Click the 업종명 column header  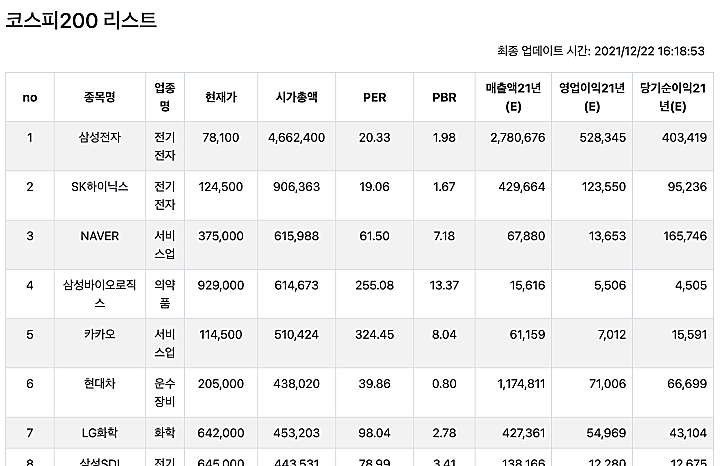tap(165, 97)
